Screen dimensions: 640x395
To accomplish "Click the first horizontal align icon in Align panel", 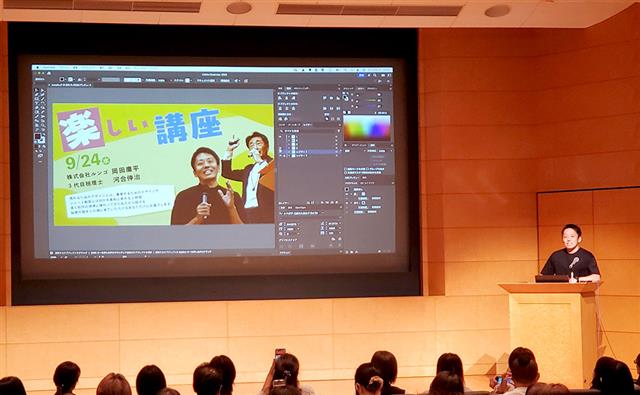I will (x=280, y=98).
